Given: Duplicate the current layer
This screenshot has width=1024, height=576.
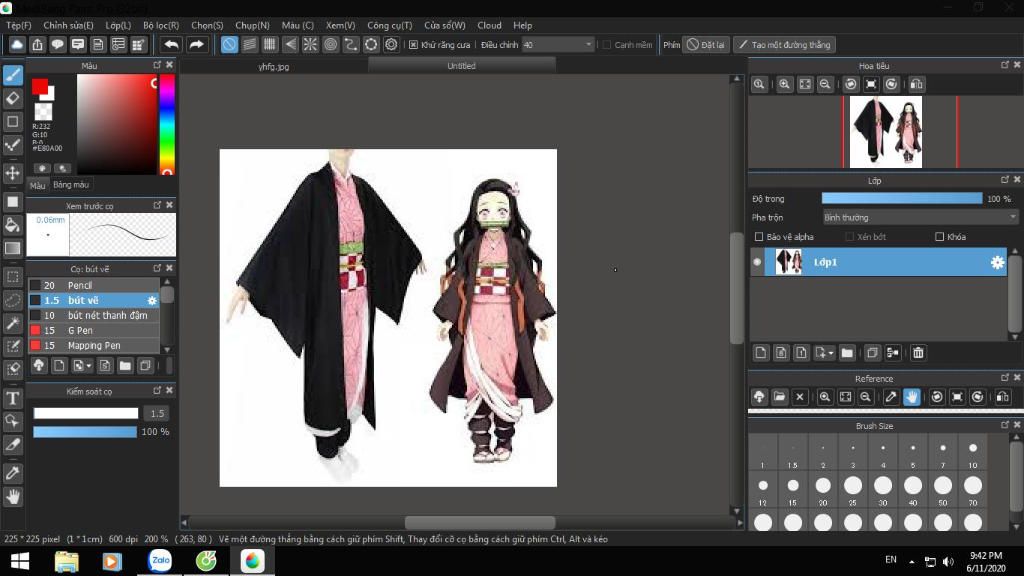Looking at the screenshot, I should [x=872, y=353].
